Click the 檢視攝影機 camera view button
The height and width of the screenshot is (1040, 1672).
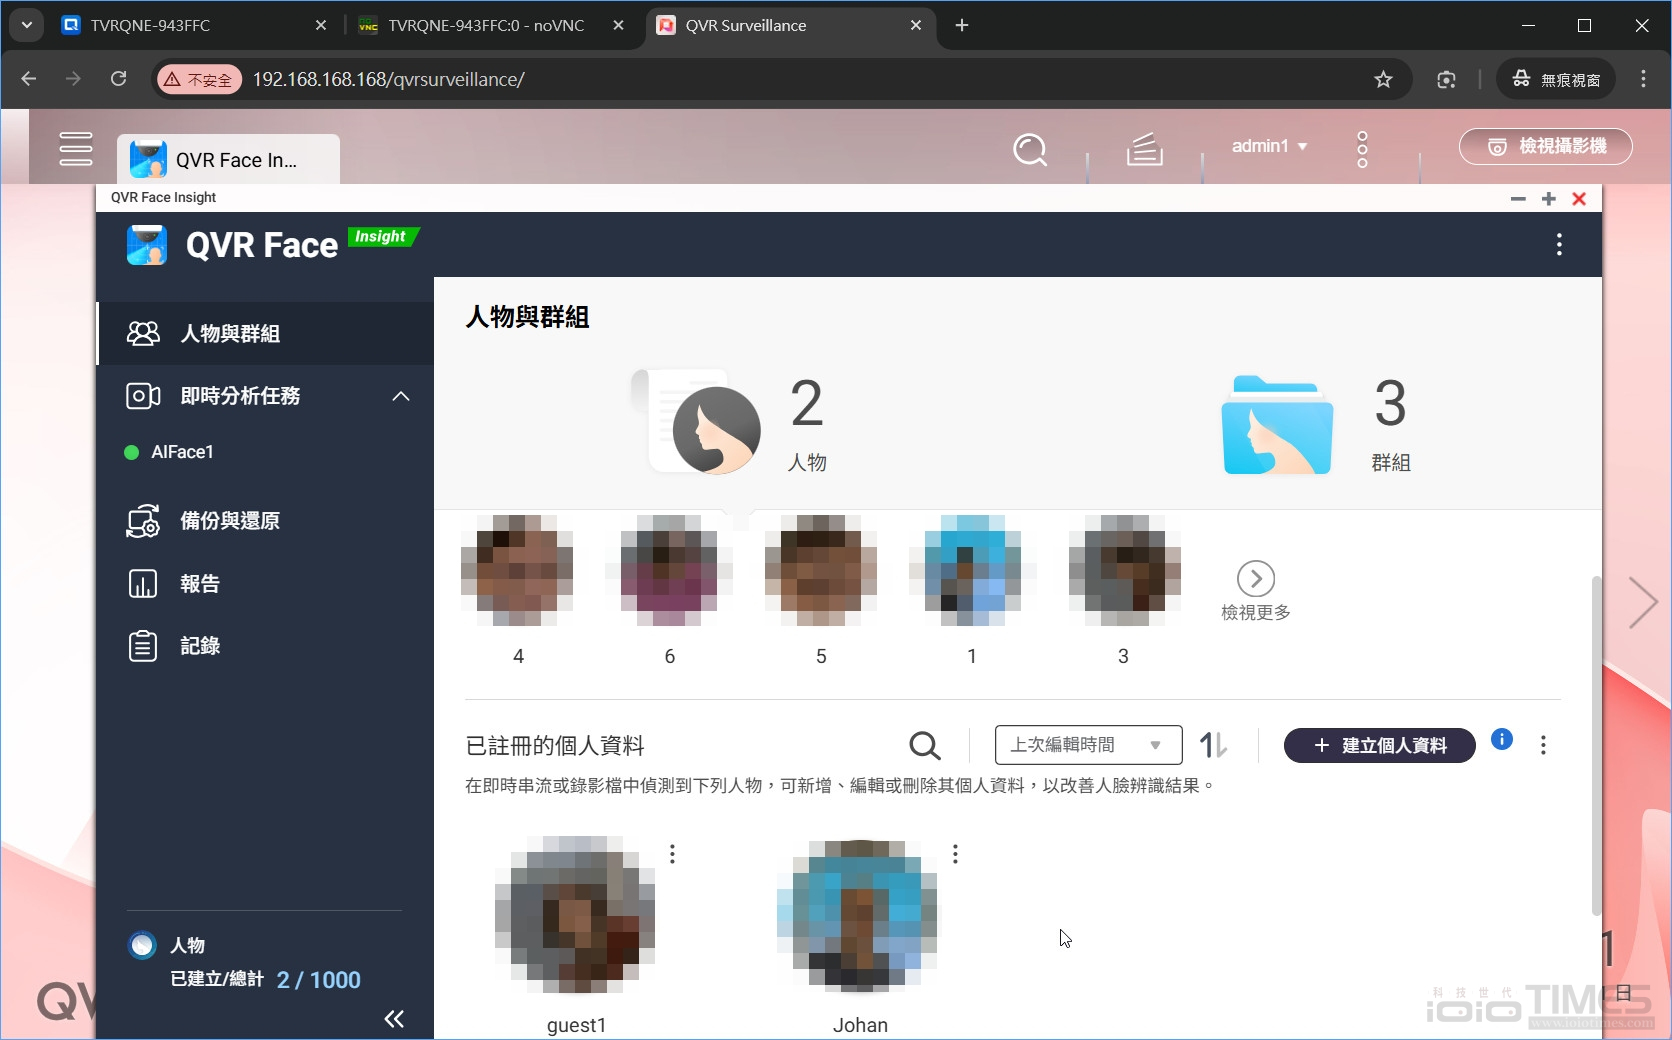pyautogui.click(x=1545, y=146)
